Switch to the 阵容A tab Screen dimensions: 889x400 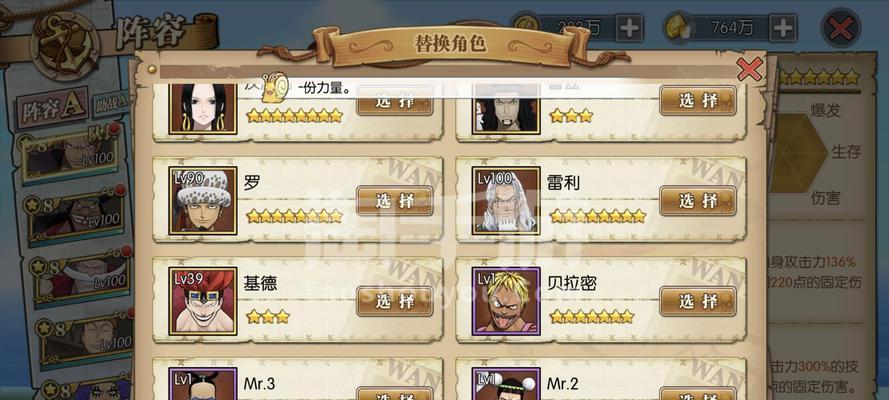click(54, 109)
